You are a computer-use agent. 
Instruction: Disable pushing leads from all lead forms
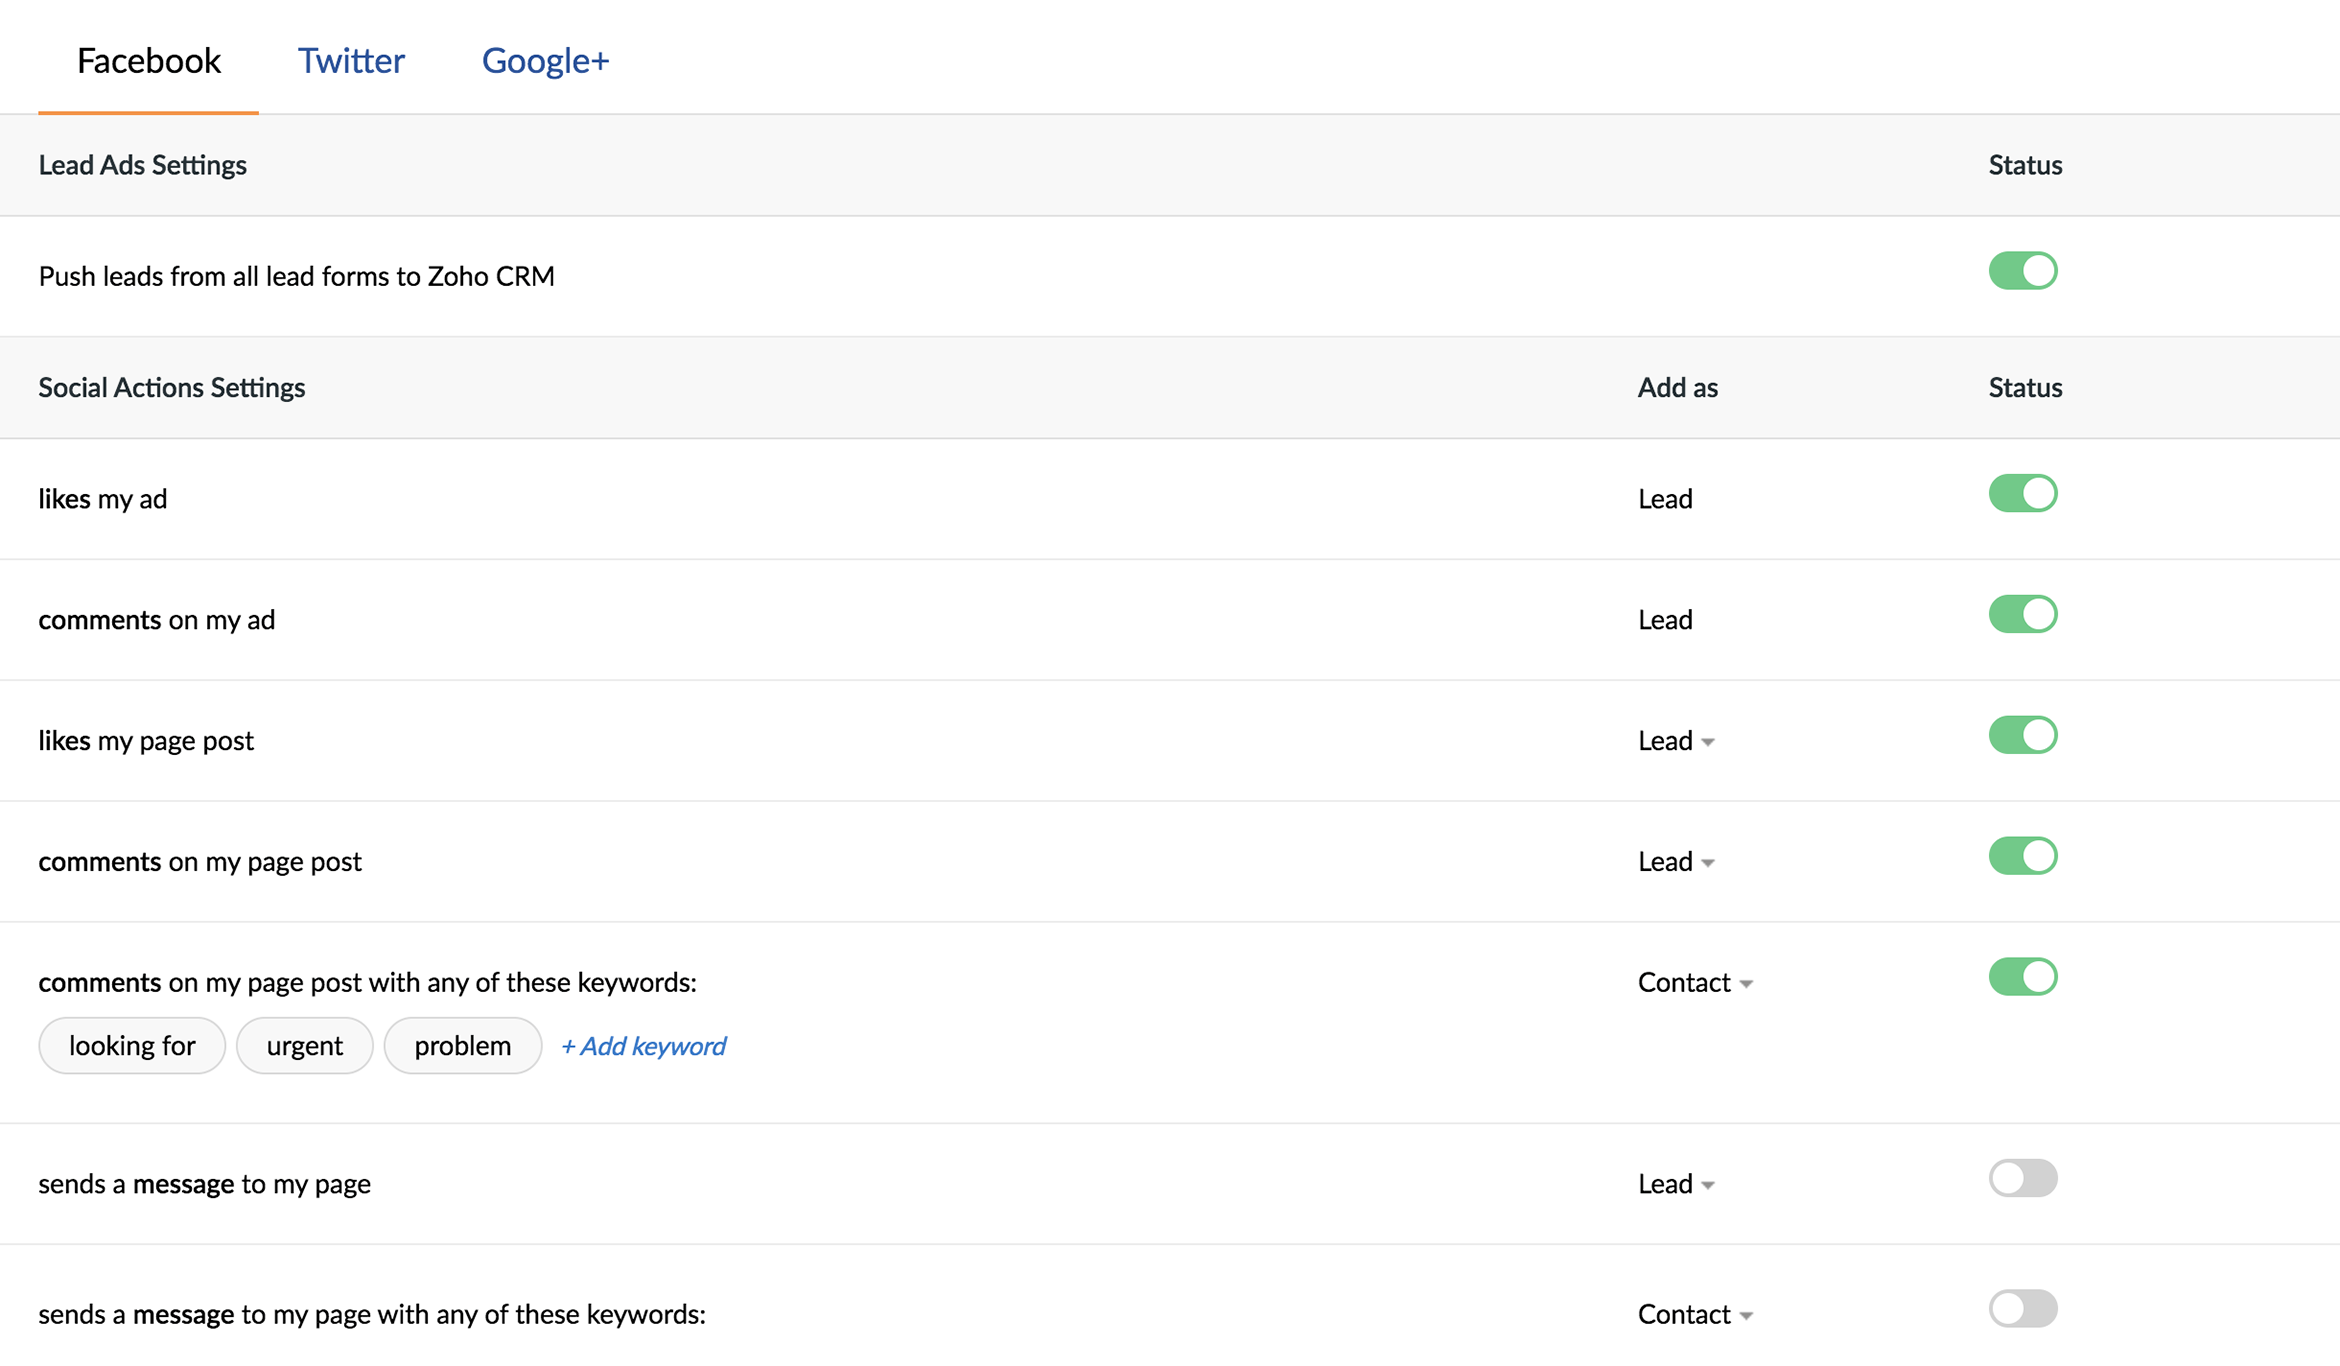point(2022,271)
